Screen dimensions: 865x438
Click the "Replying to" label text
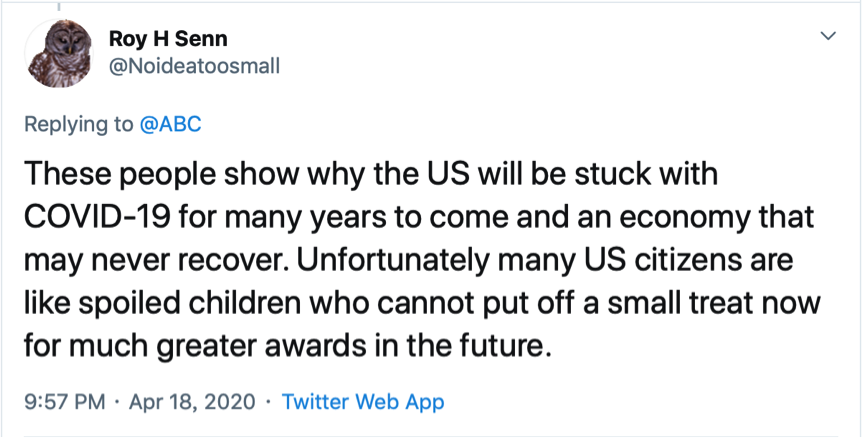tap(79, 124)
